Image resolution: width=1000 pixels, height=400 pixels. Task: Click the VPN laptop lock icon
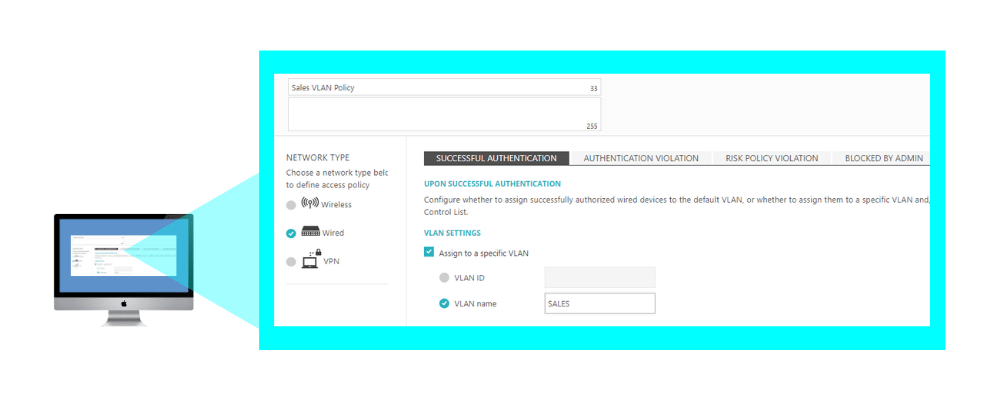311,258
